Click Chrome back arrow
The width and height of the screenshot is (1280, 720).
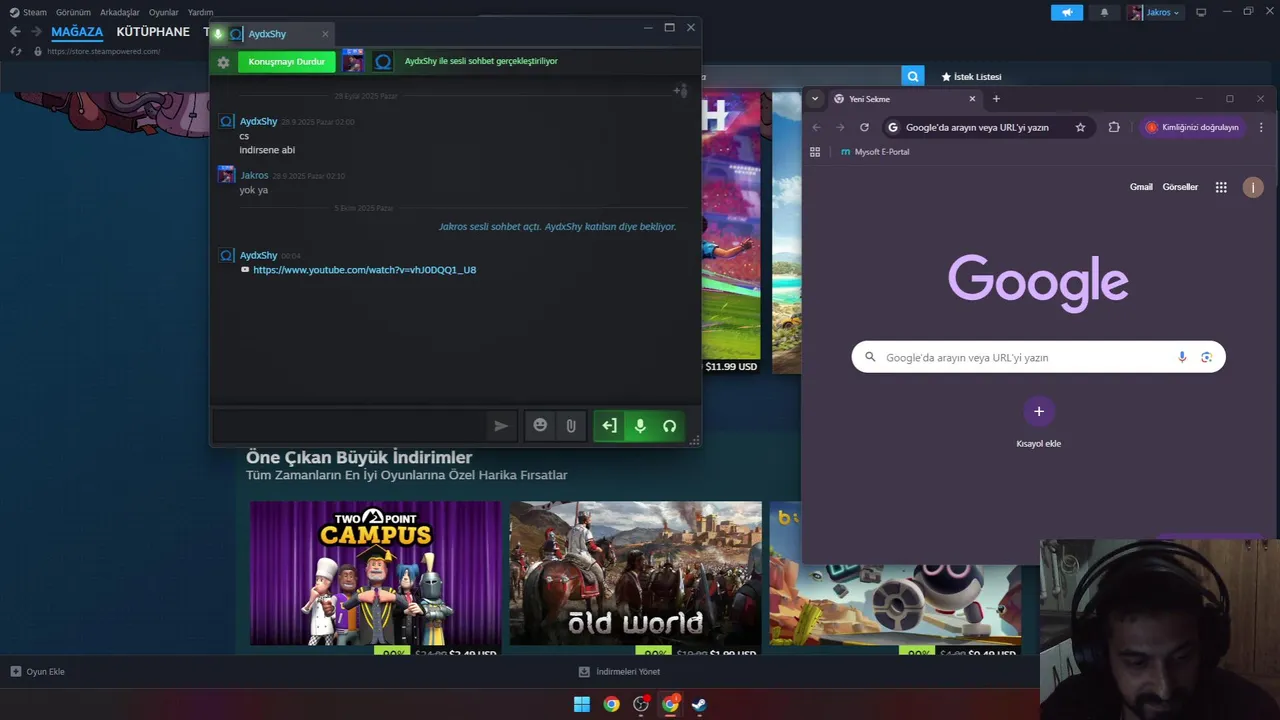point(816,127)
